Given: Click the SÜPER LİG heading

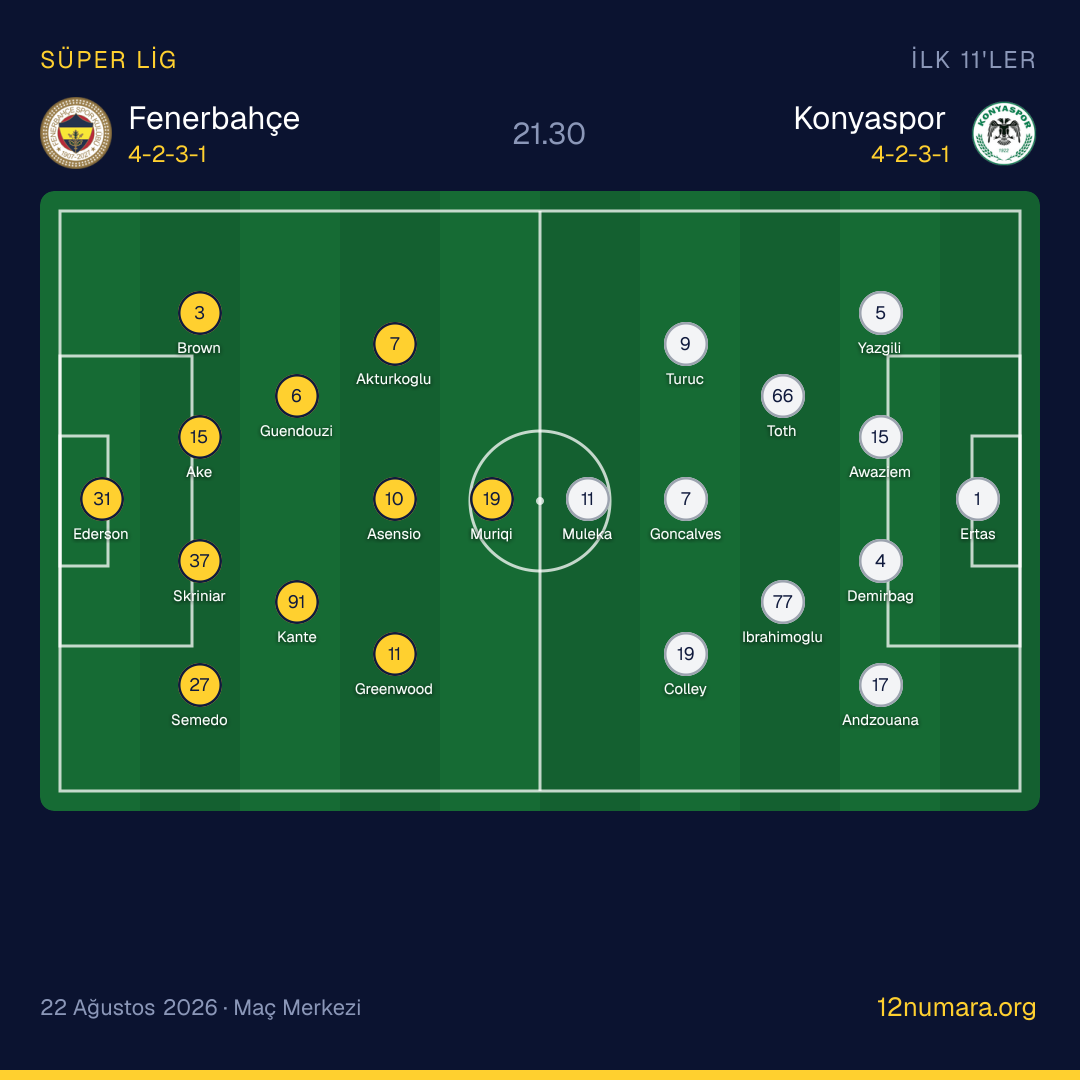Looking at the screenshot, I should coord(109,60).
